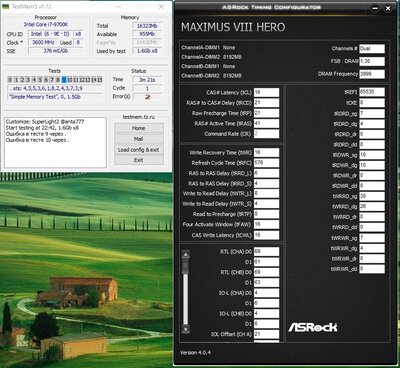Viewport: 400px width, 368px height.
Task: Click the Refresh Cycle Time (tRFC) field
Action: click(x=266, y=163)
